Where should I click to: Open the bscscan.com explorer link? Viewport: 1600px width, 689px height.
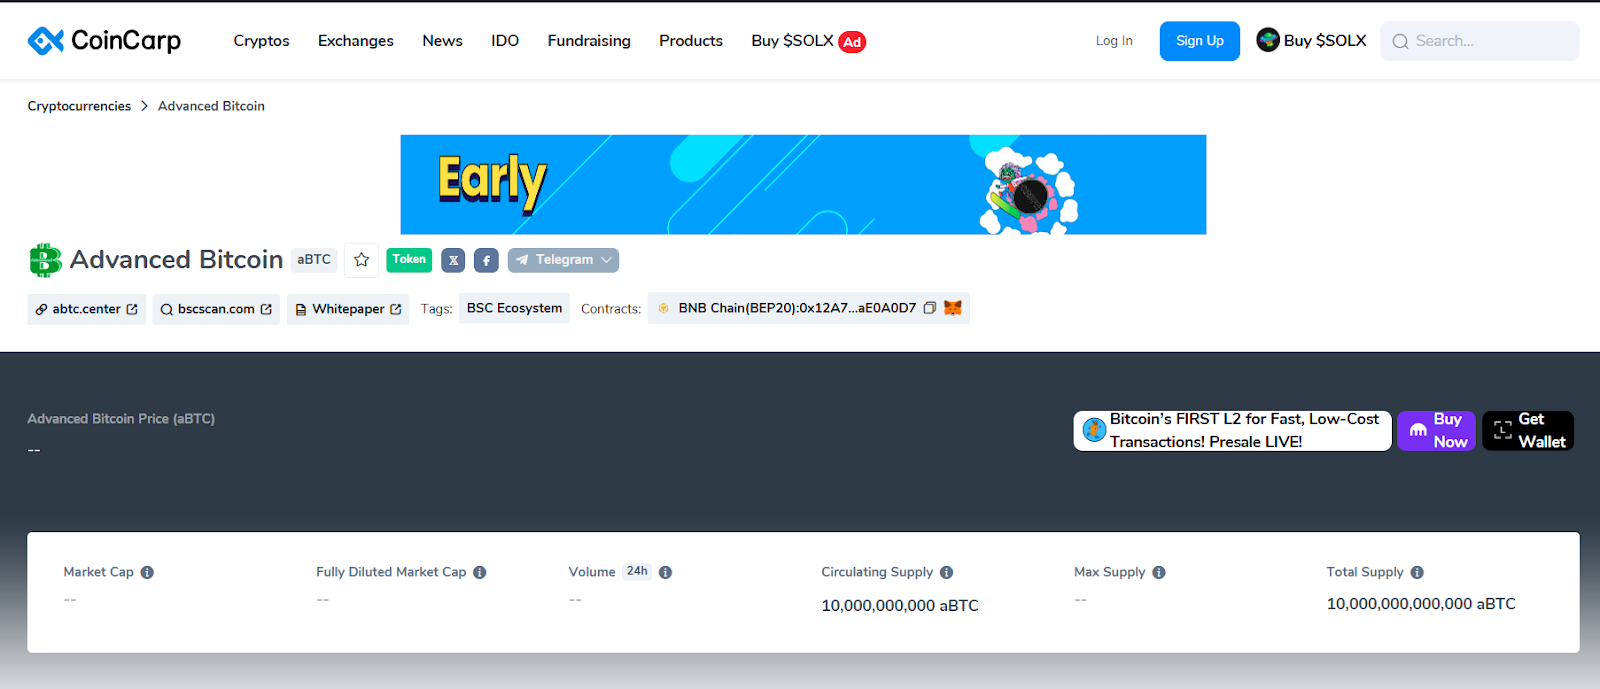pyautogui.click(x=216, y=309)
